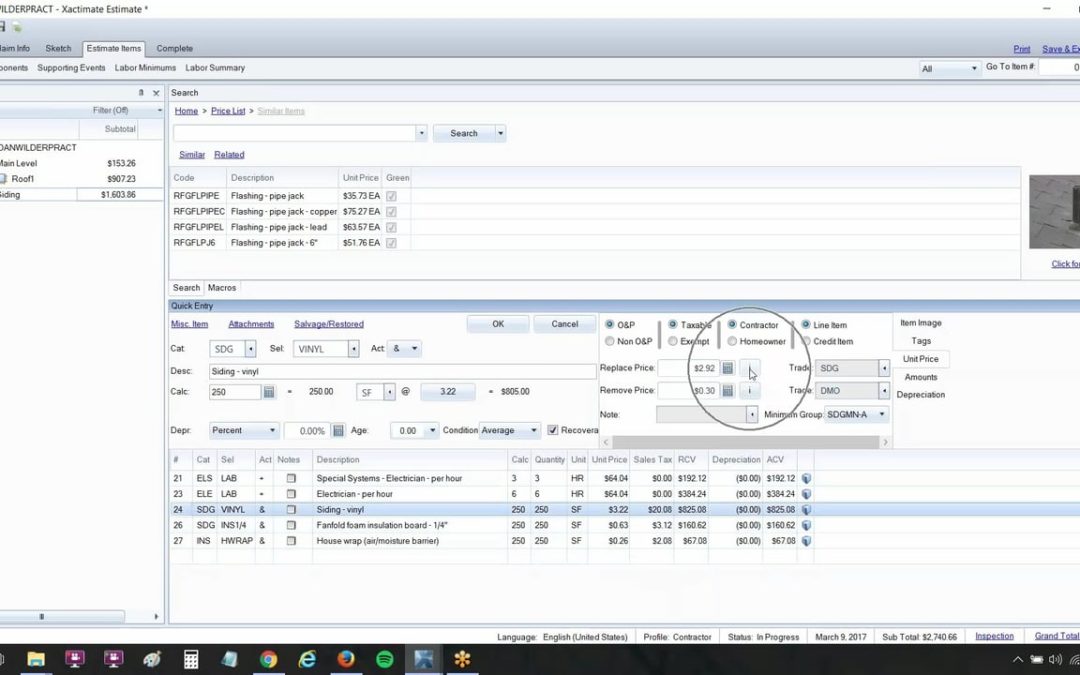Image resolution: width=1080 pixels, height=675 pixels.
Task: Expand the Sel VINYL selector arrow
Action: point(353,349)
